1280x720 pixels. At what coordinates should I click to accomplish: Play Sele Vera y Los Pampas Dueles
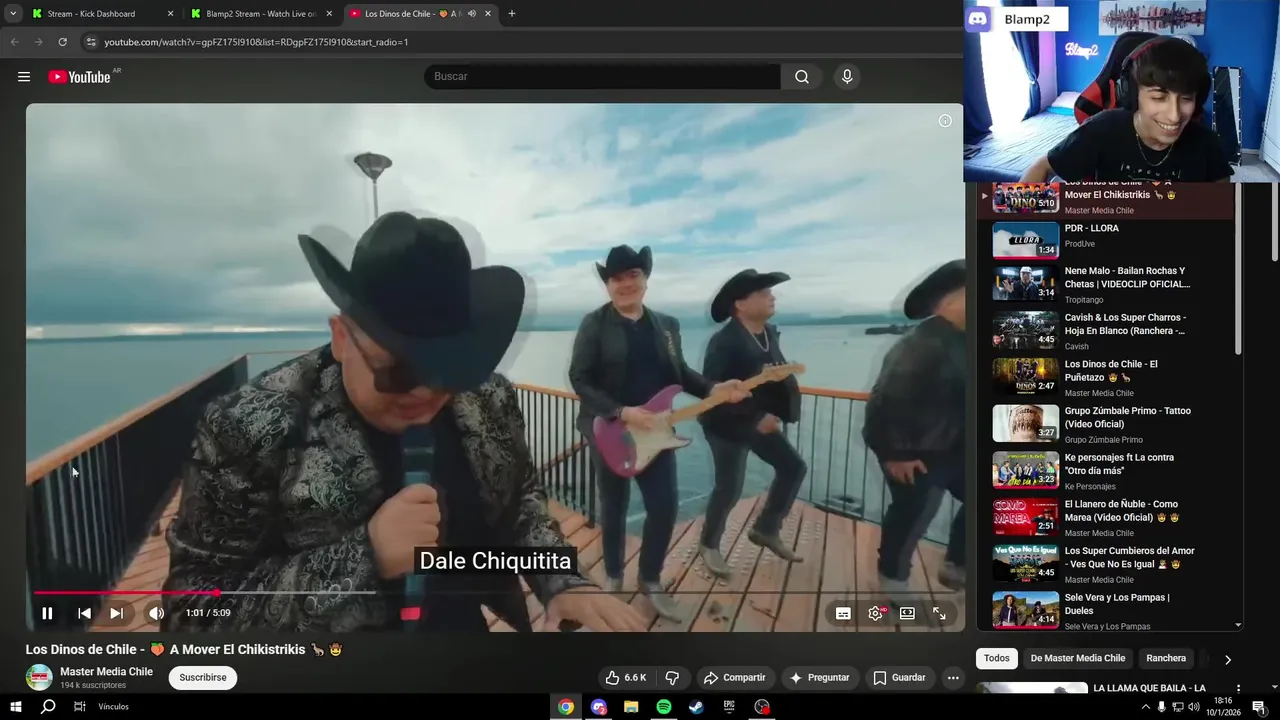pos(1106,611)
